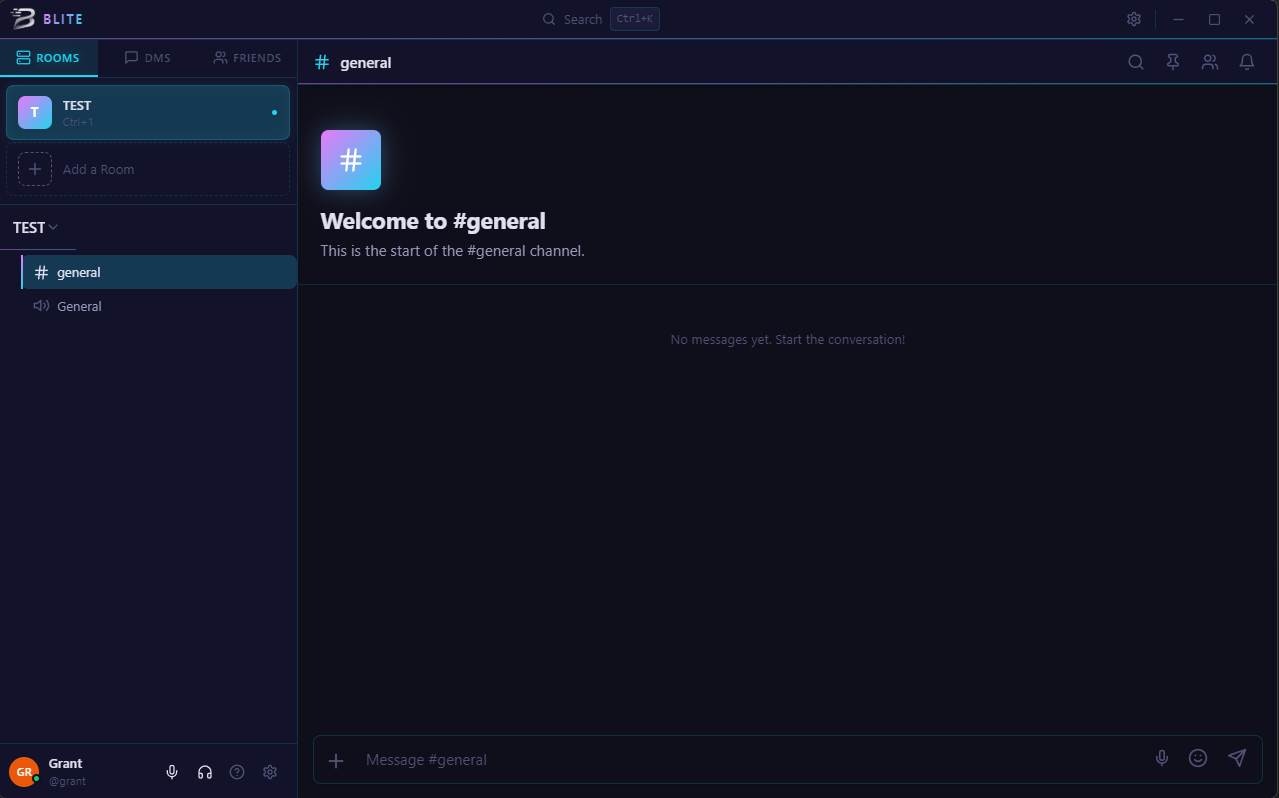Click the large hashtag welcome icon
The width and height of the screenshot is (1279, 798).
click(351, 160)
